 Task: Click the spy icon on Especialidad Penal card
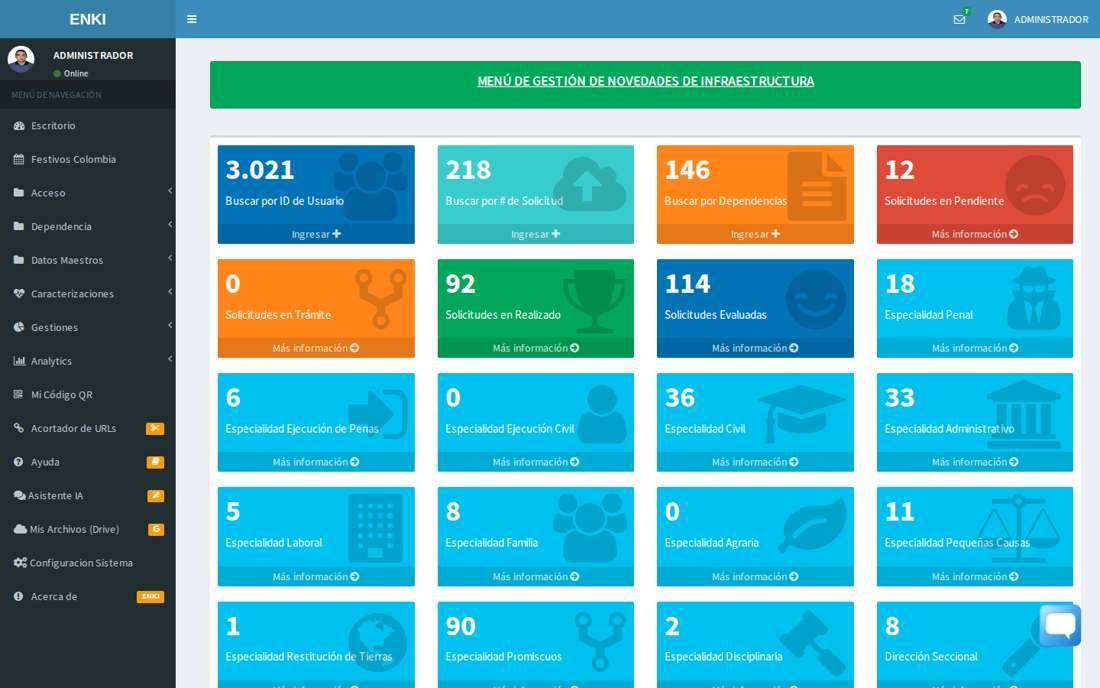pos(1034,298)
